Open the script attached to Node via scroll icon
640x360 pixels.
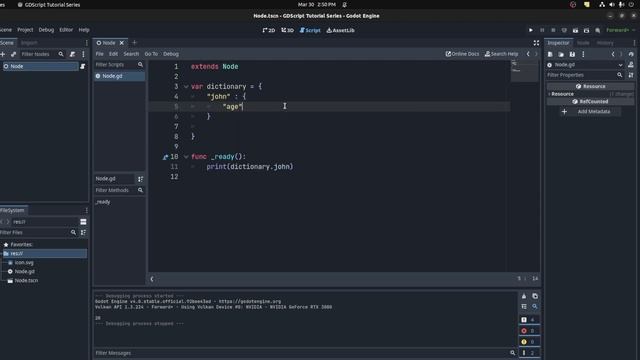pyautogui.click(x=82, y=66)
